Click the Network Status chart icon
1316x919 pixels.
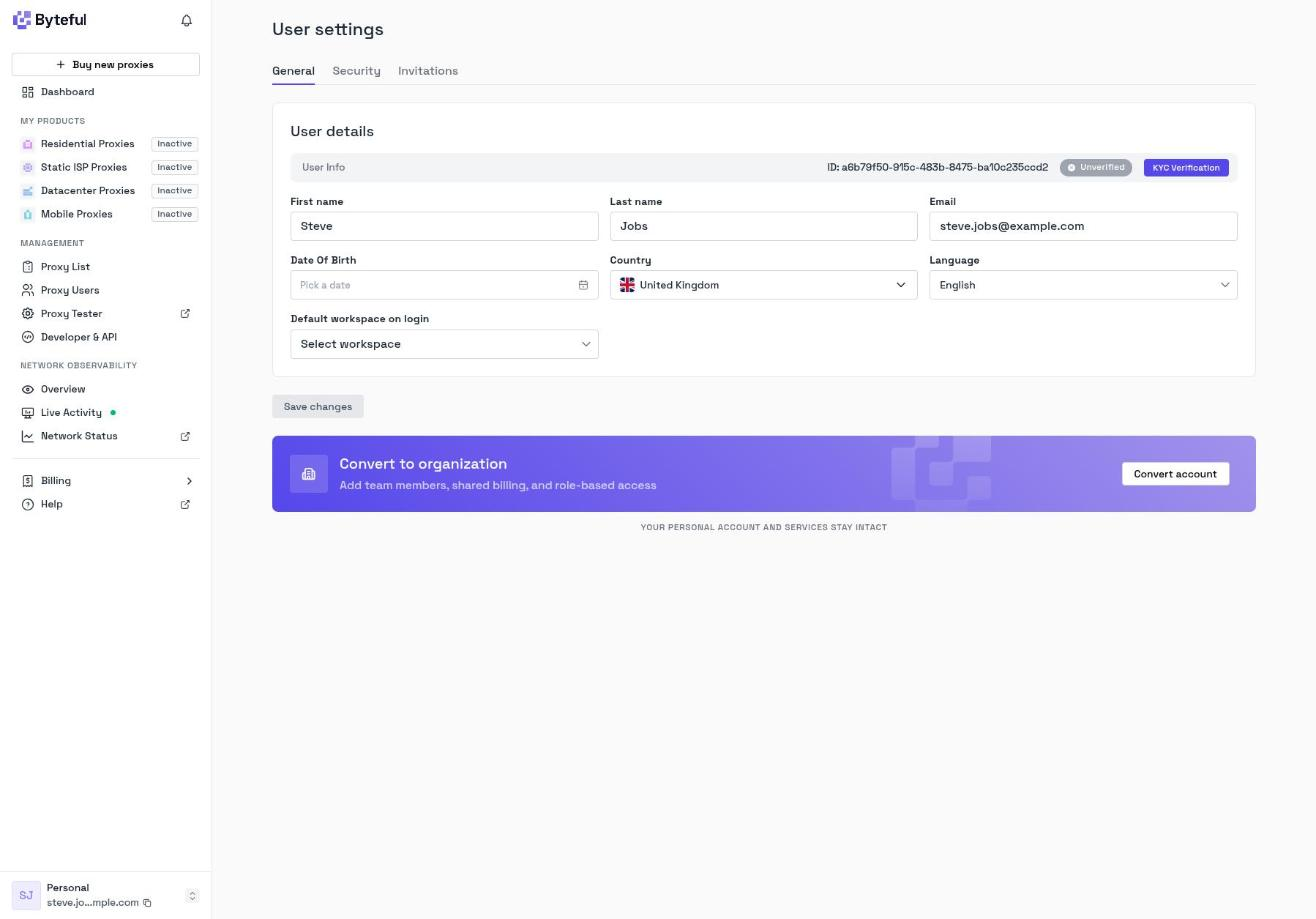click(x=28, y=436)
